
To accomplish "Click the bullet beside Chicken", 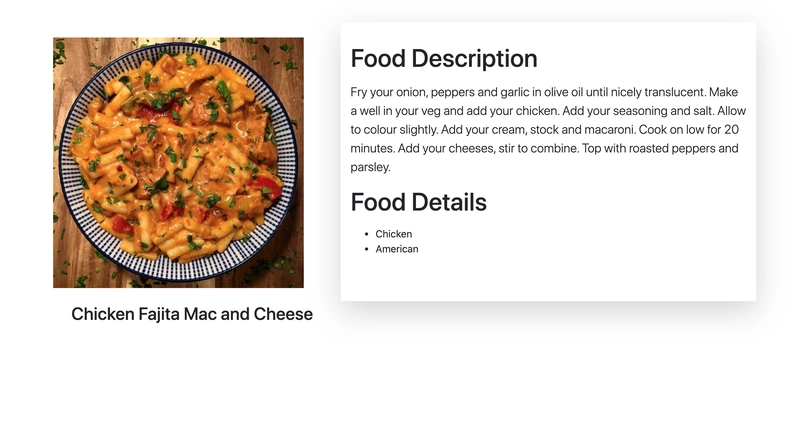I will (367, 234).
